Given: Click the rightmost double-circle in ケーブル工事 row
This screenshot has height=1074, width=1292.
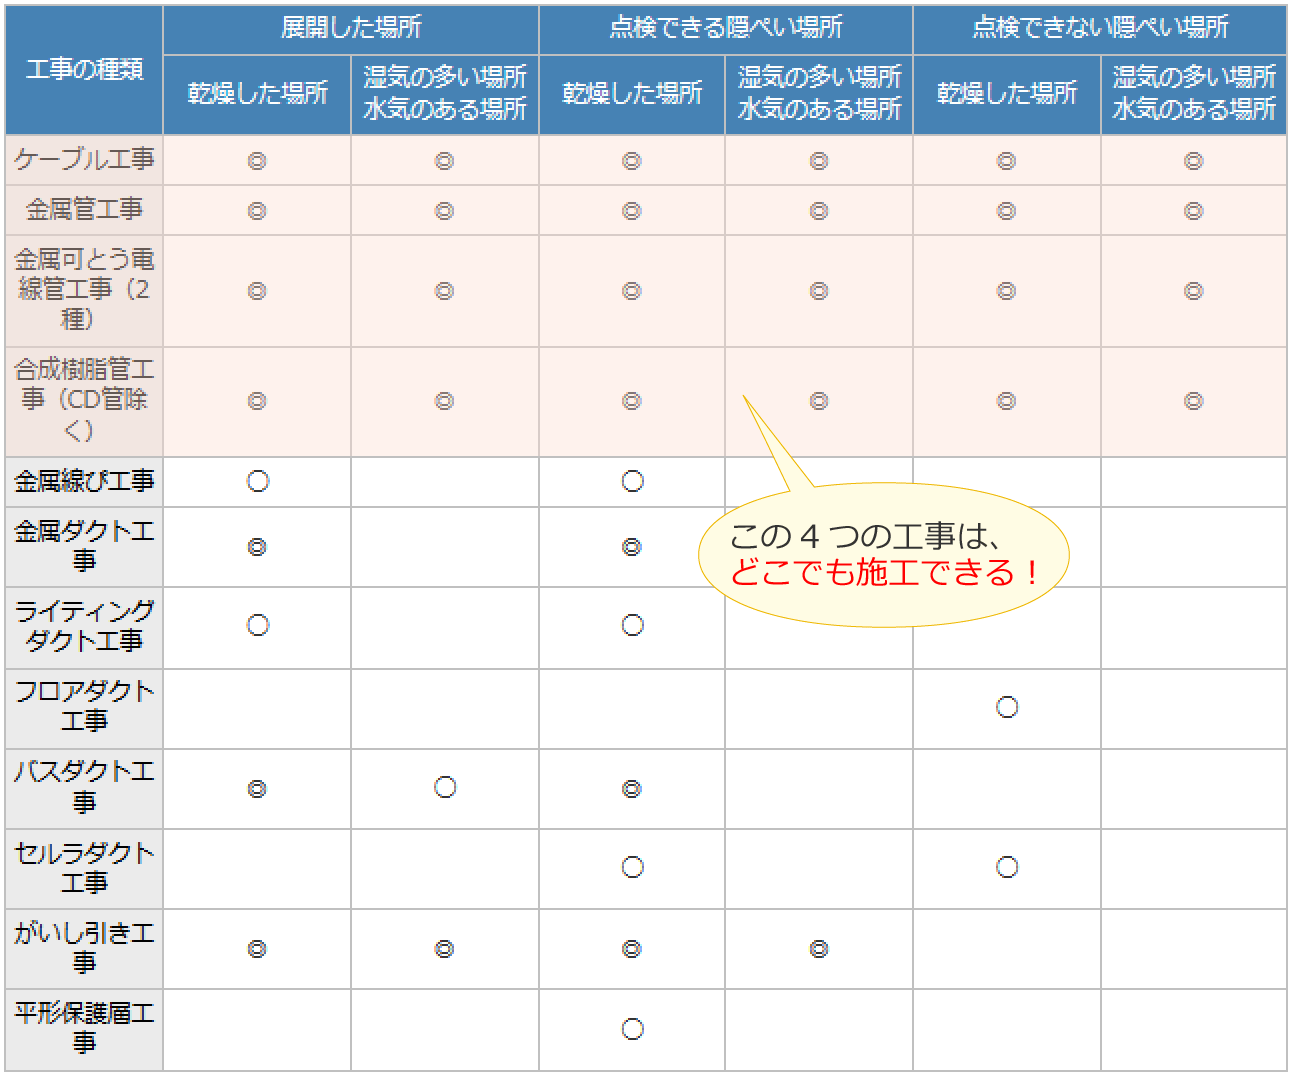Looking at the screenshot, I should tap(1193, 161).
